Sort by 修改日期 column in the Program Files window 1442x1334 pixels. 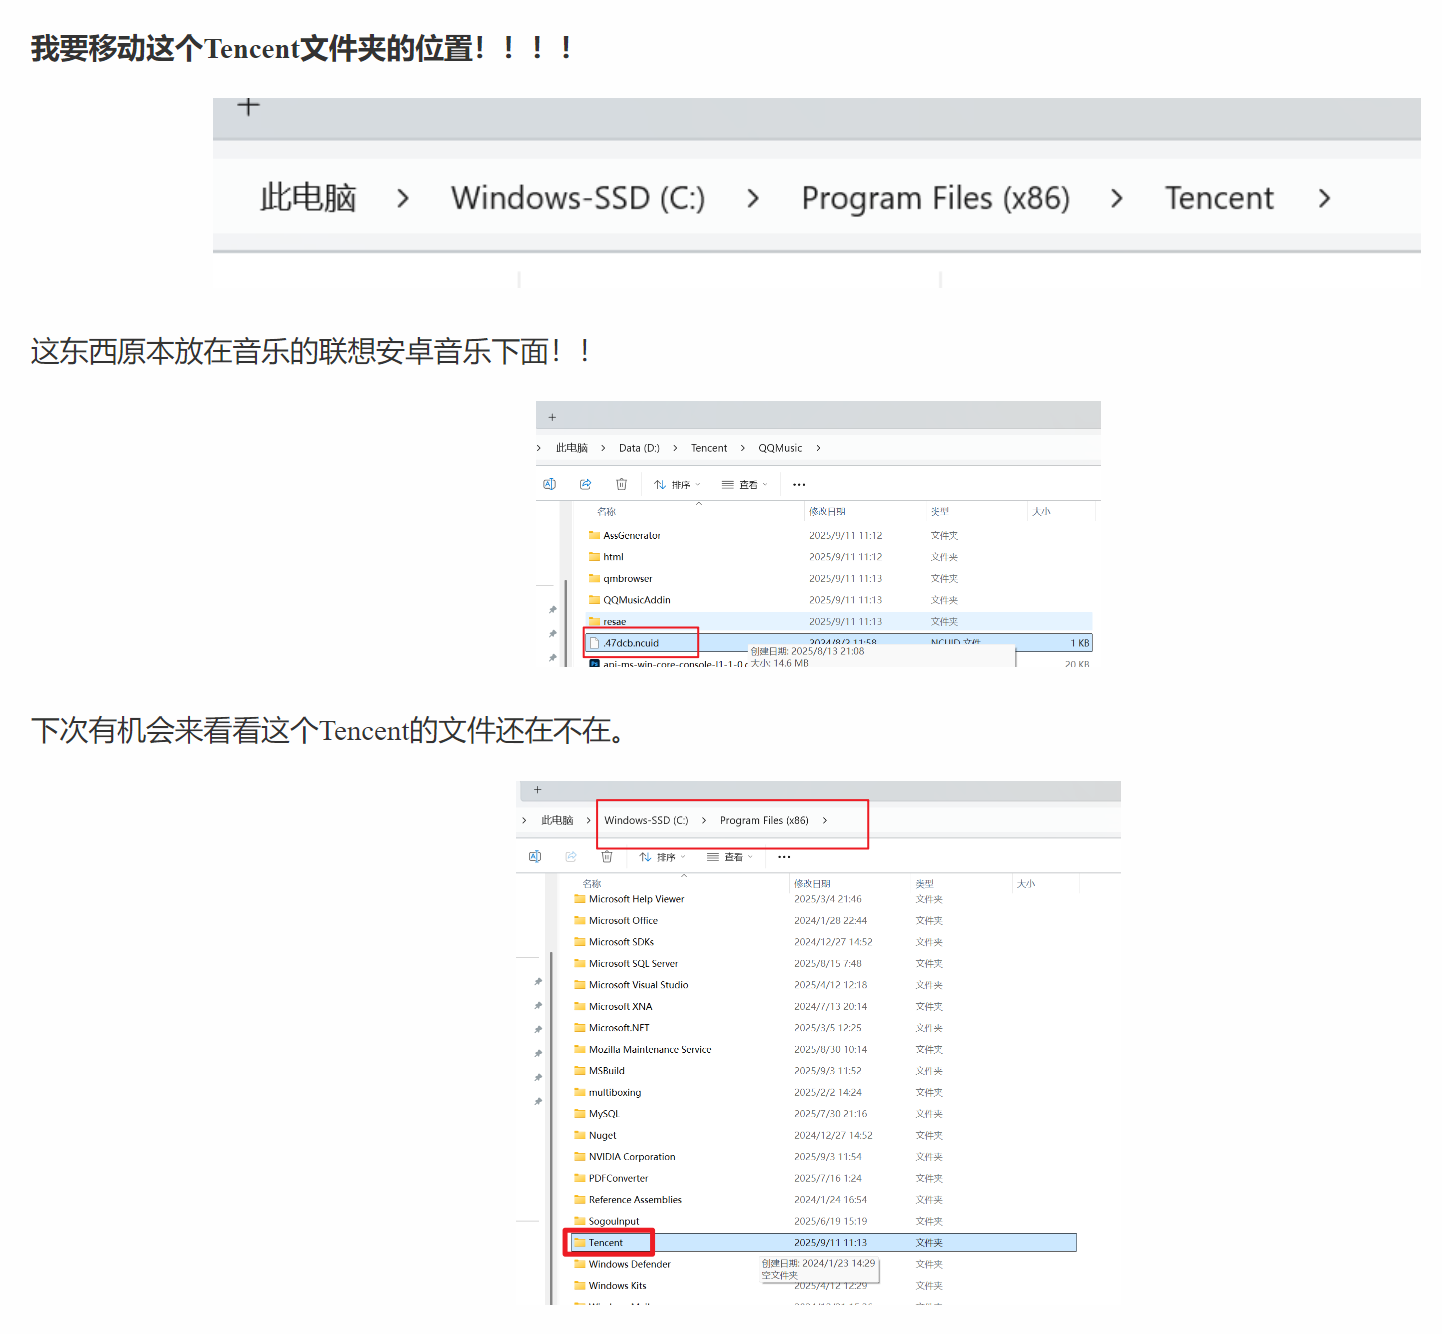tap(812, 884)
